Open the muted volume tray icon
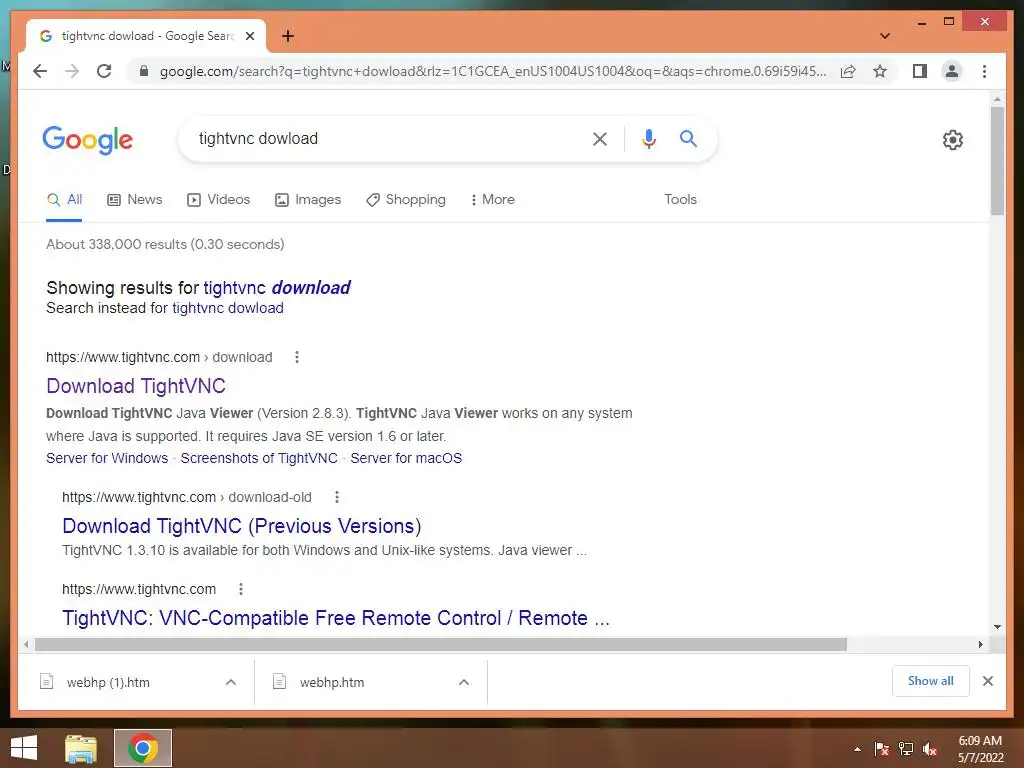Screen dimensions: 1024x768 point(930,749)
